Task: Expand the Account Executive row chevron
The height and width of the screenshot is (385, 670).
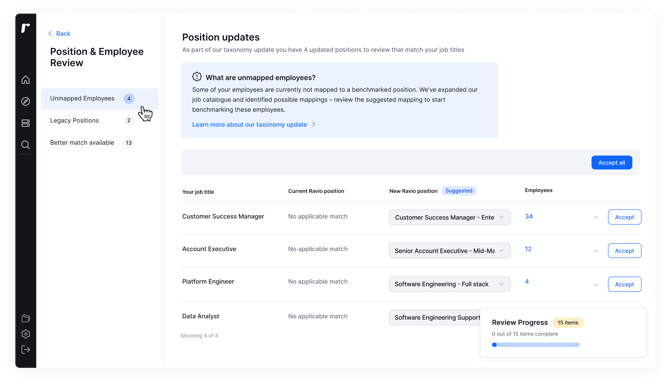Action: (x=596, y=251)
